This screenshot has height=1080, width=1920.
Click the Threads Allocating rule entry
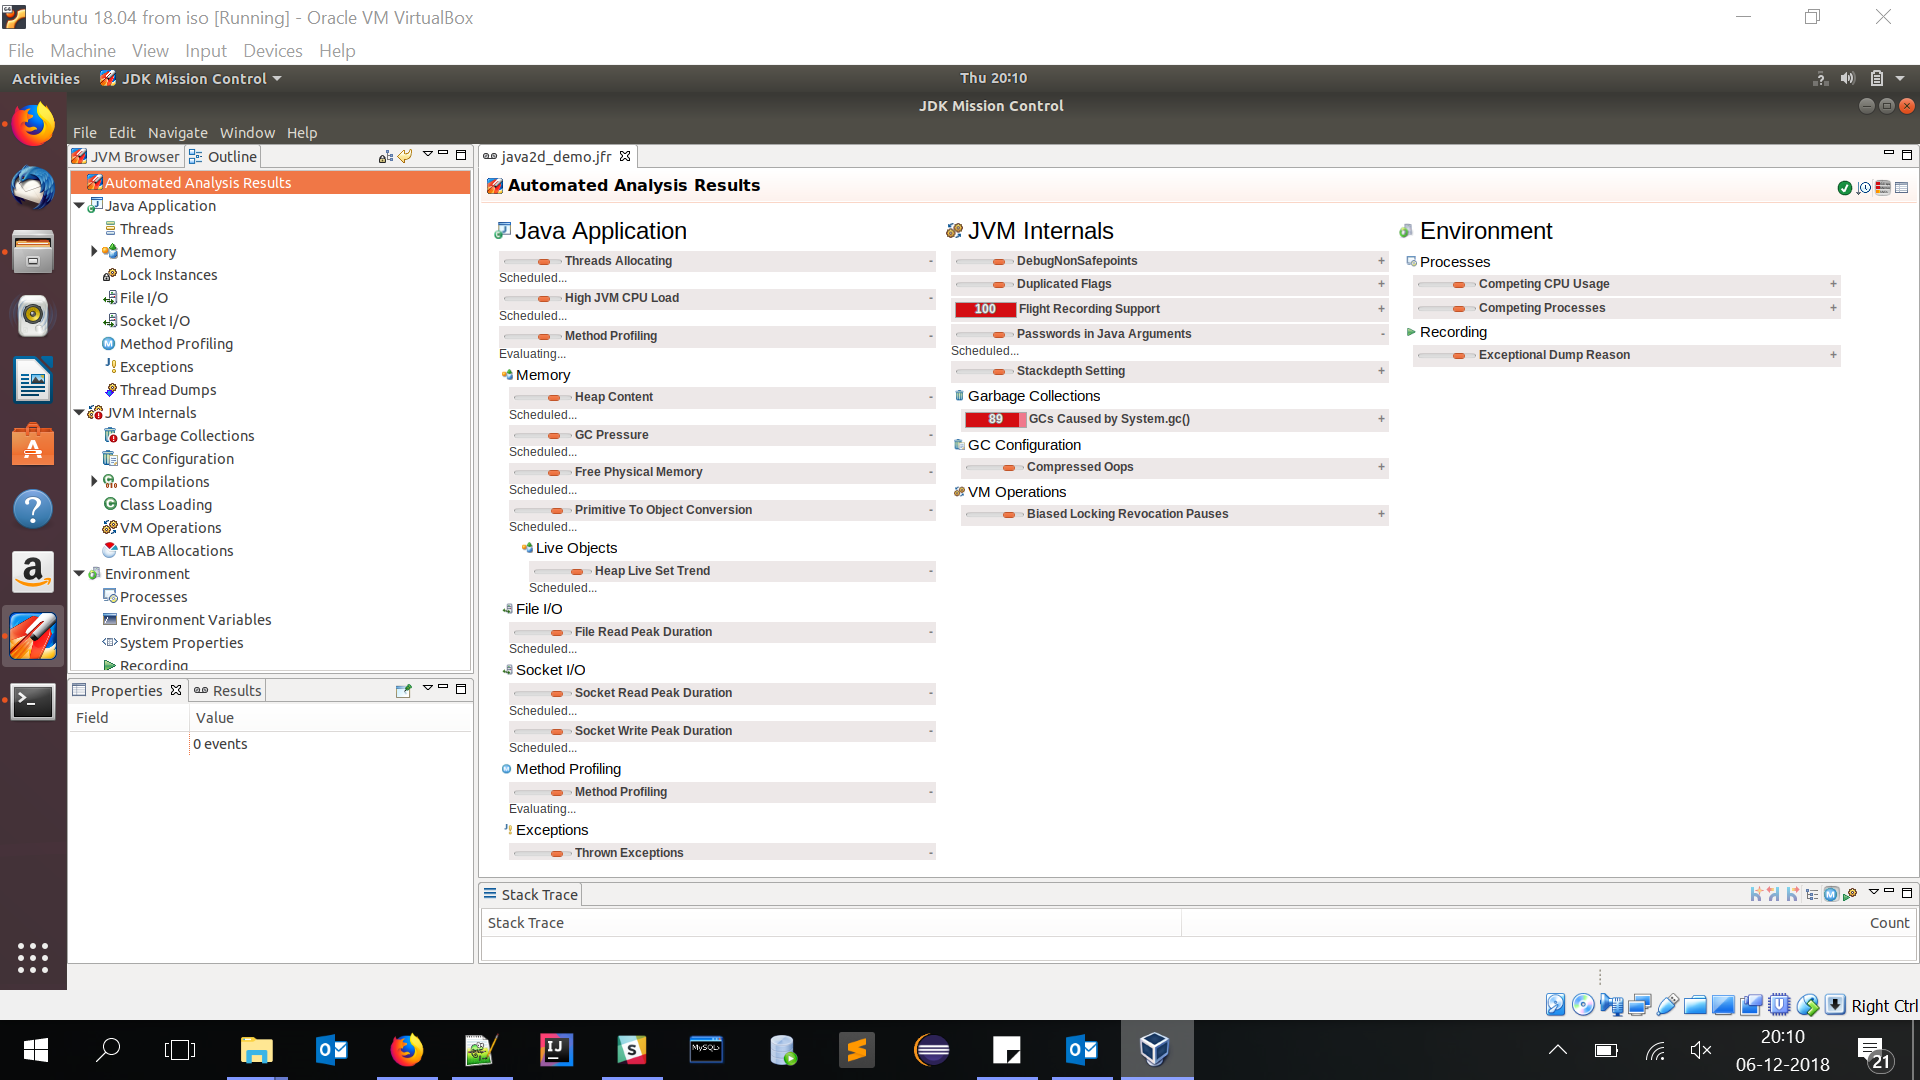tap(618, 261)
